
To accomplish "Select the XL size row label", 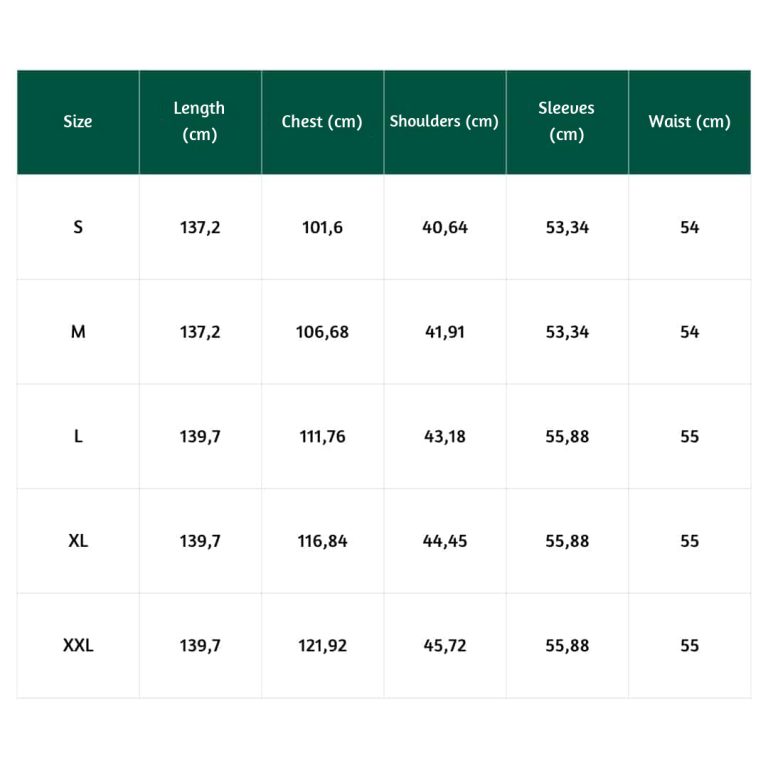I will click(x=78, y=541).
